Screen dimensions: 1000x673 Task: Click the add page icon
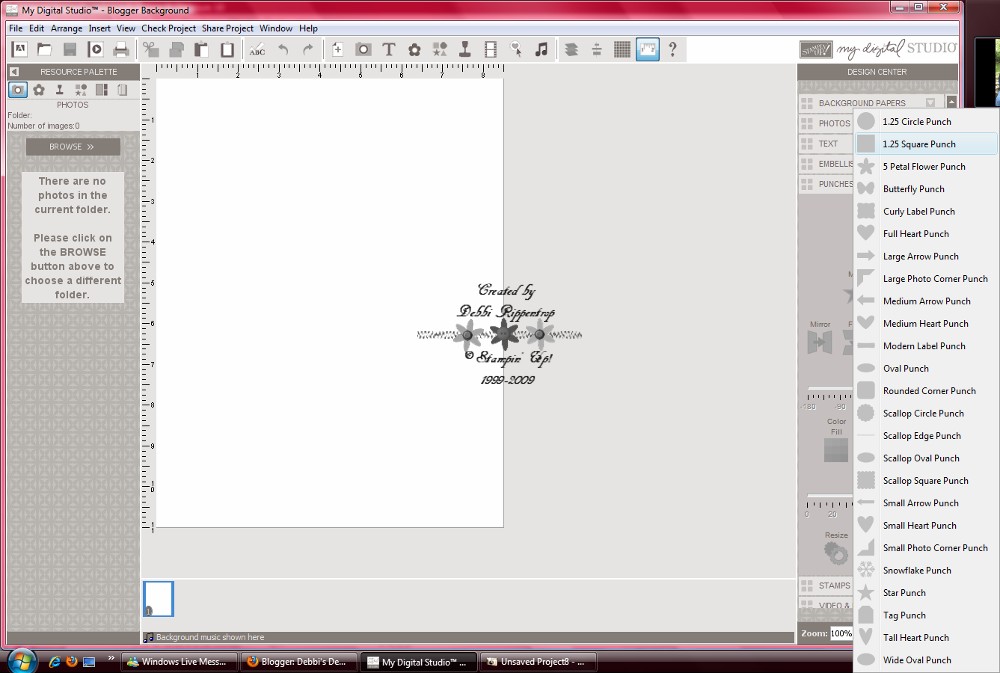[337, 49]
